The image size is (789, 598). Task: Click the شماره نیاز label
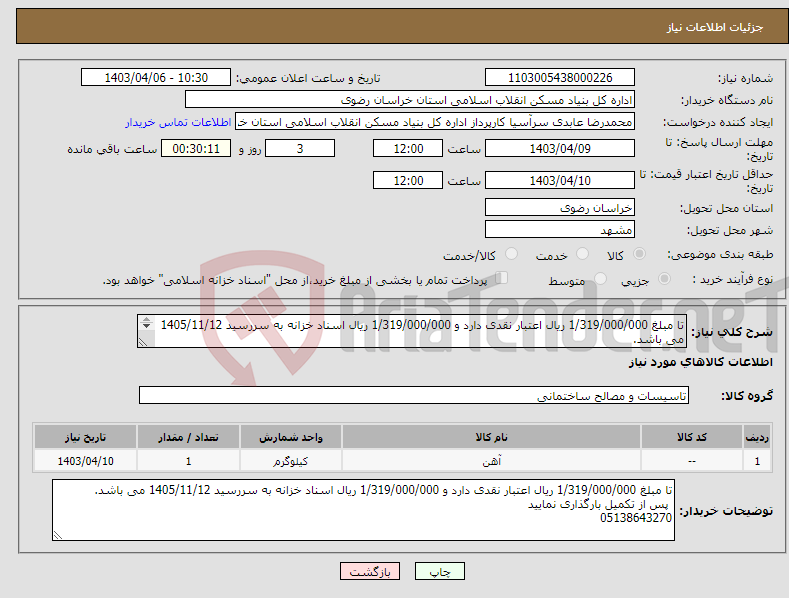[x=745, y=79]
